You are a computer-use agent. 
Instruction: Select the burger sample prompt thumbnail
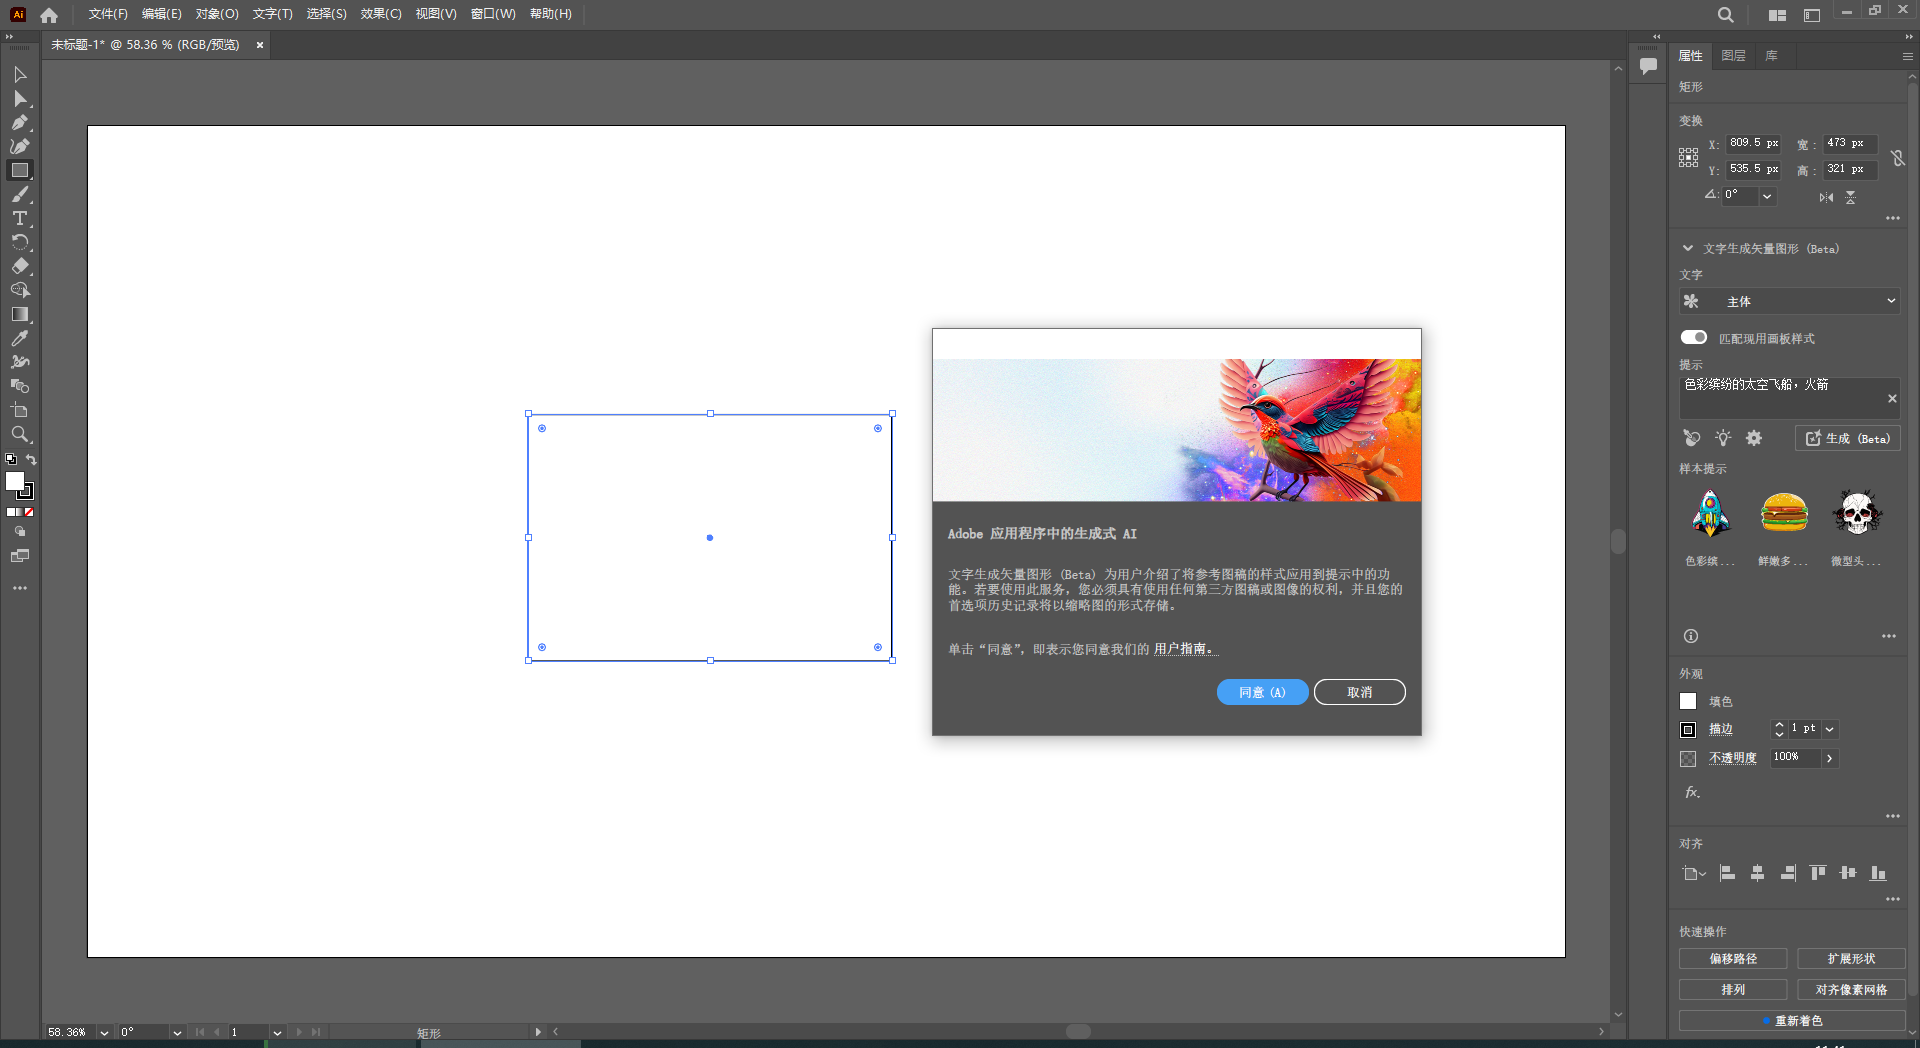1784,513
